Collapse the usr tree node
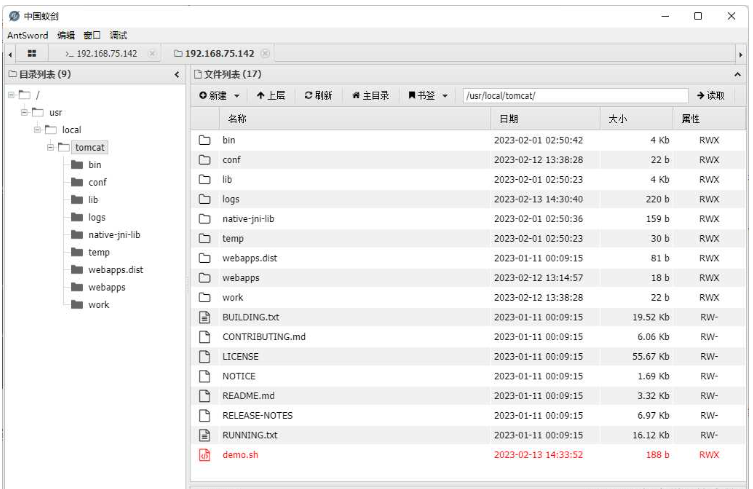Screen dimensions: 753x489 pyautogui.click(x=24, y=112)
